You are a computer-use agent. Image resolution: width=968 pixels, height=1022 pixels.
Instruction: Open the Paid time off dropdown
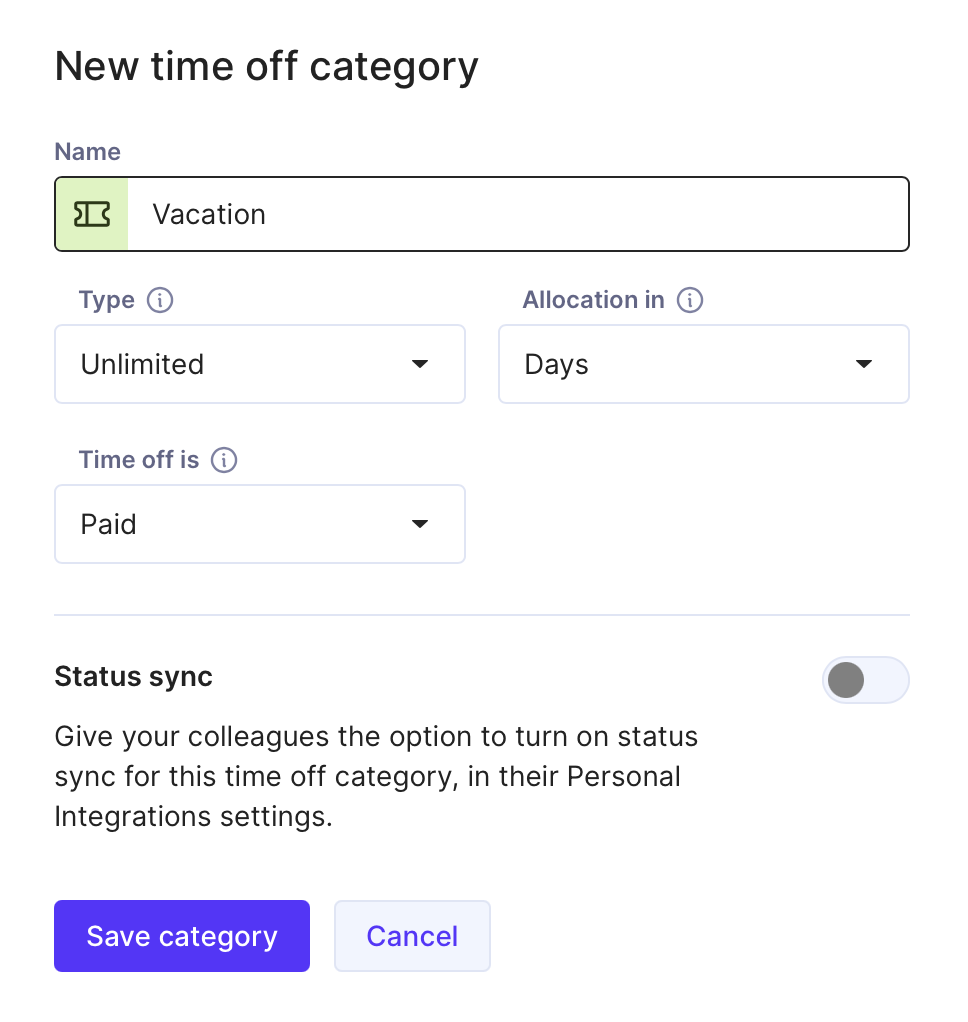[x=259, y=524]
